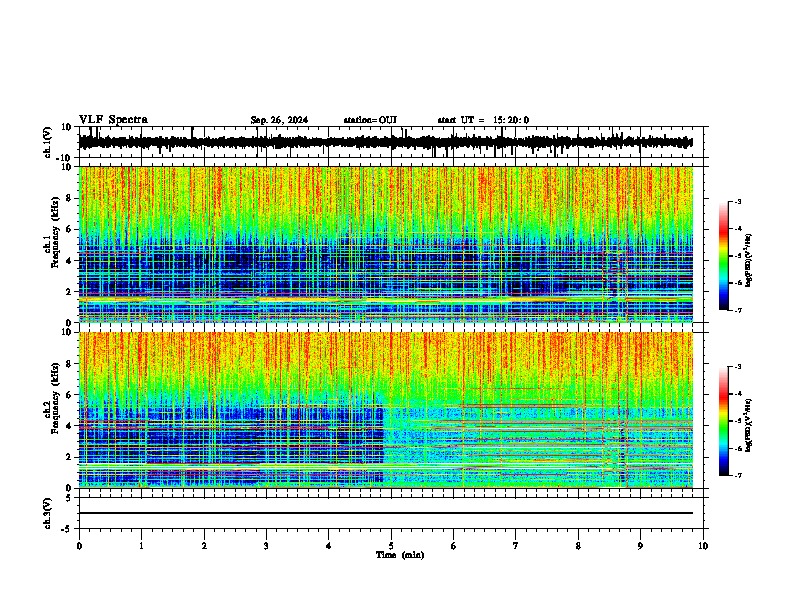The width and height of the screenshot is (792, 612).
Task: Click the date "Sep. 26, 2024"
Action: point(279,120)
